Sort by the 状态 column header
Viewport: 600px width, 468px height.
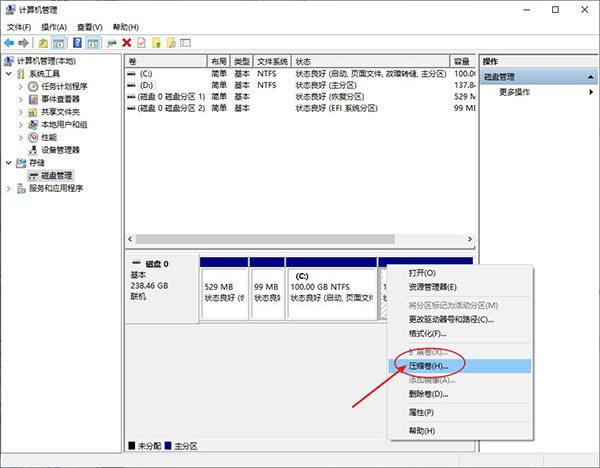(x=371, y=62)
